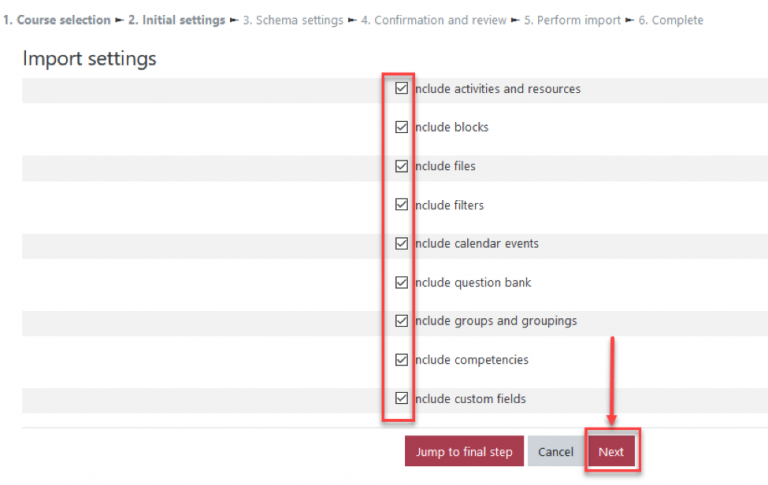The width and height of the screenshot is (768, 485).
Task: Toggle the Include blocks checkbox
Action: [x=401, y=127]
